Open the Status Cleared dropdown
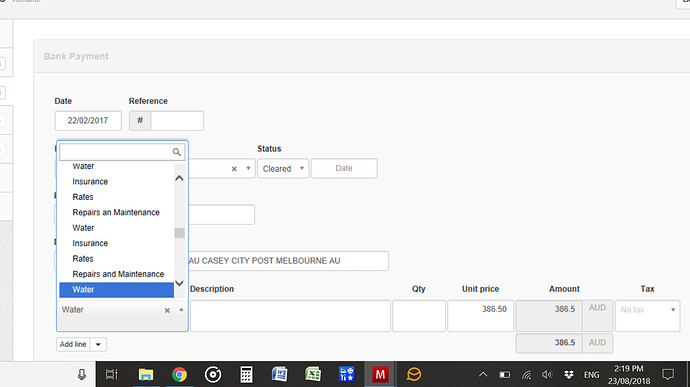 coord(283,169)
